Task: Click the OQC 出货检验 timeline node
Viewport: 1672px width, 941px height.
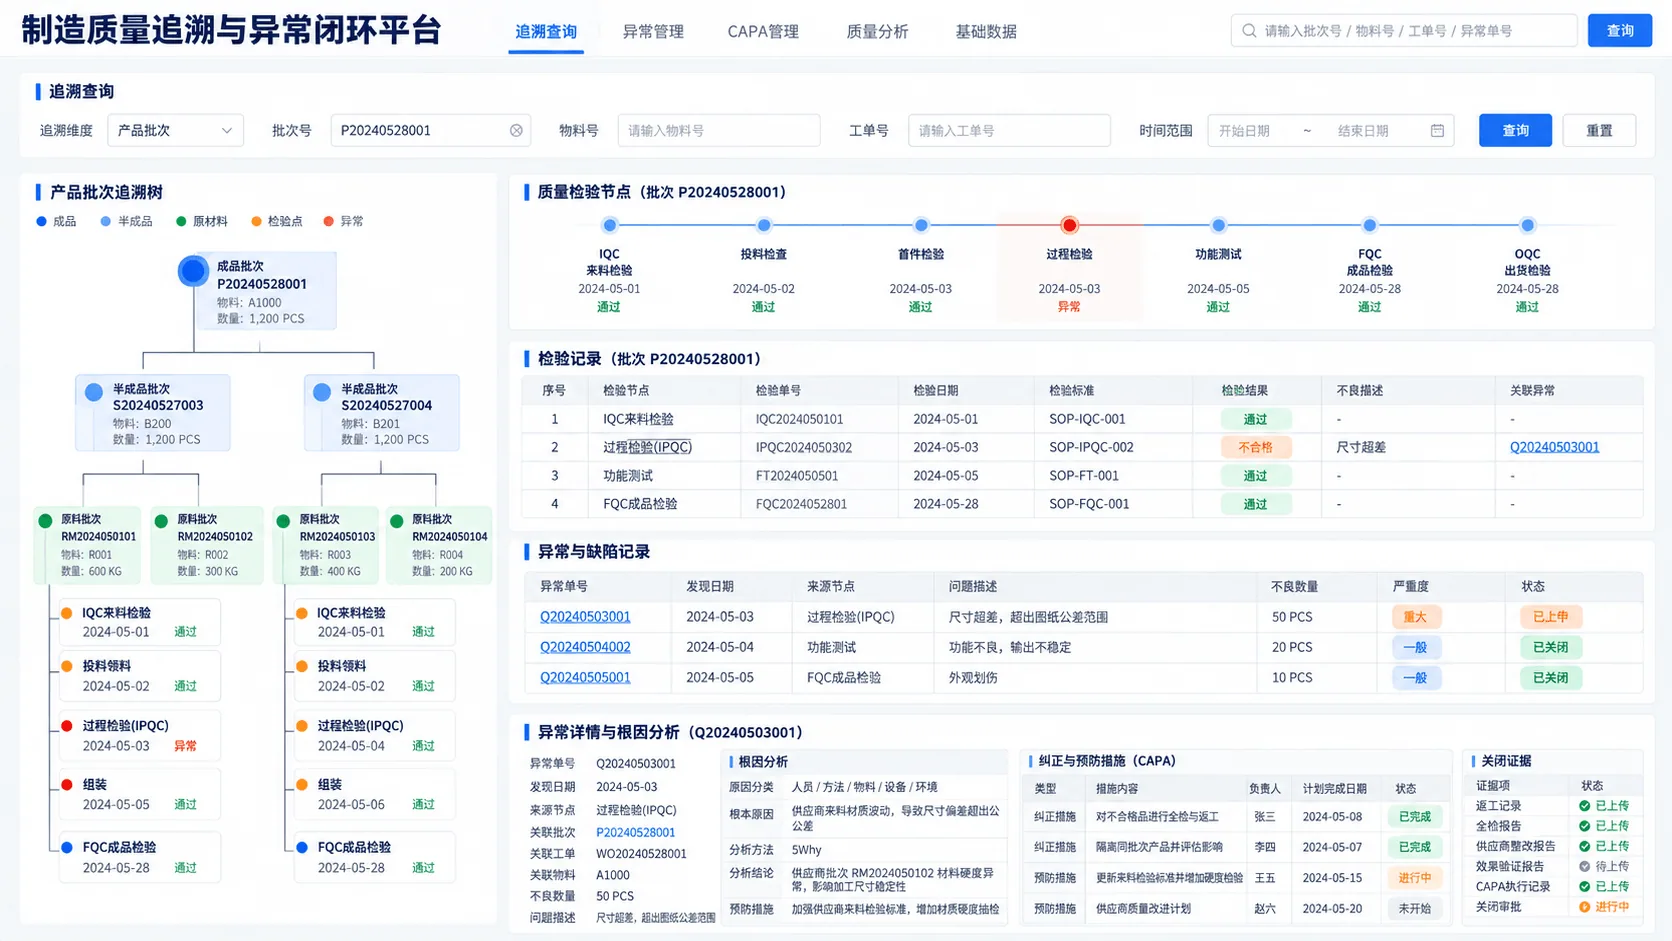Action: [1527, 225]
